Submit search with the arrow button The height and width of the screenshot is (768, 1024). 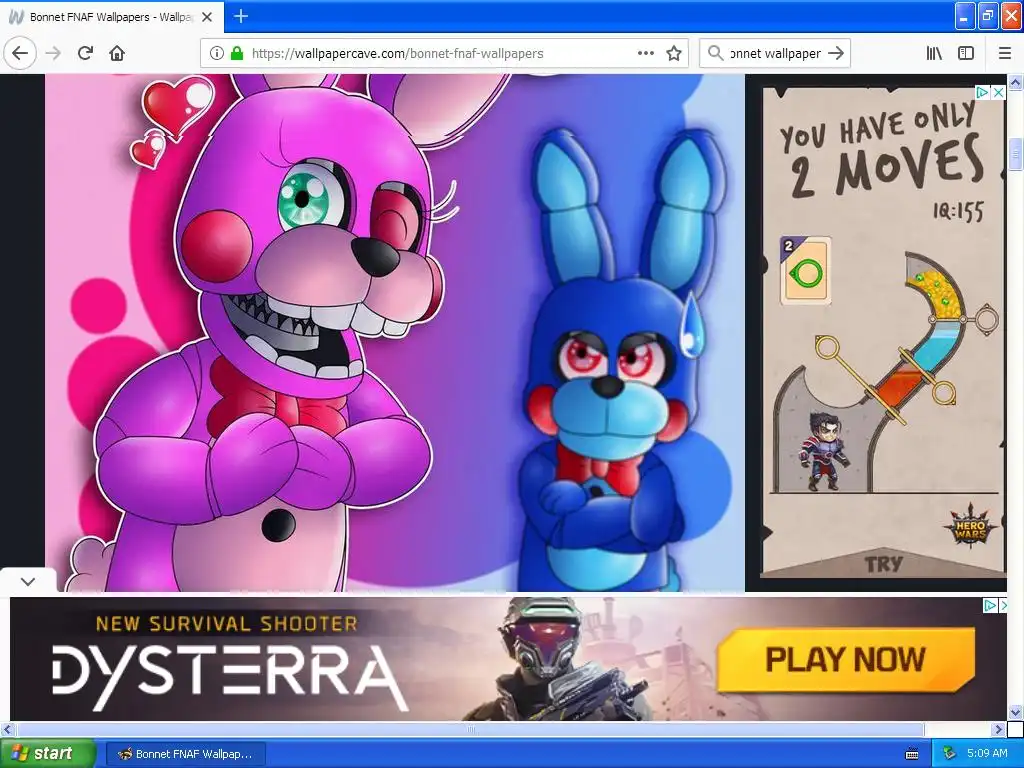pyautogui.click(x=835, y=53)
